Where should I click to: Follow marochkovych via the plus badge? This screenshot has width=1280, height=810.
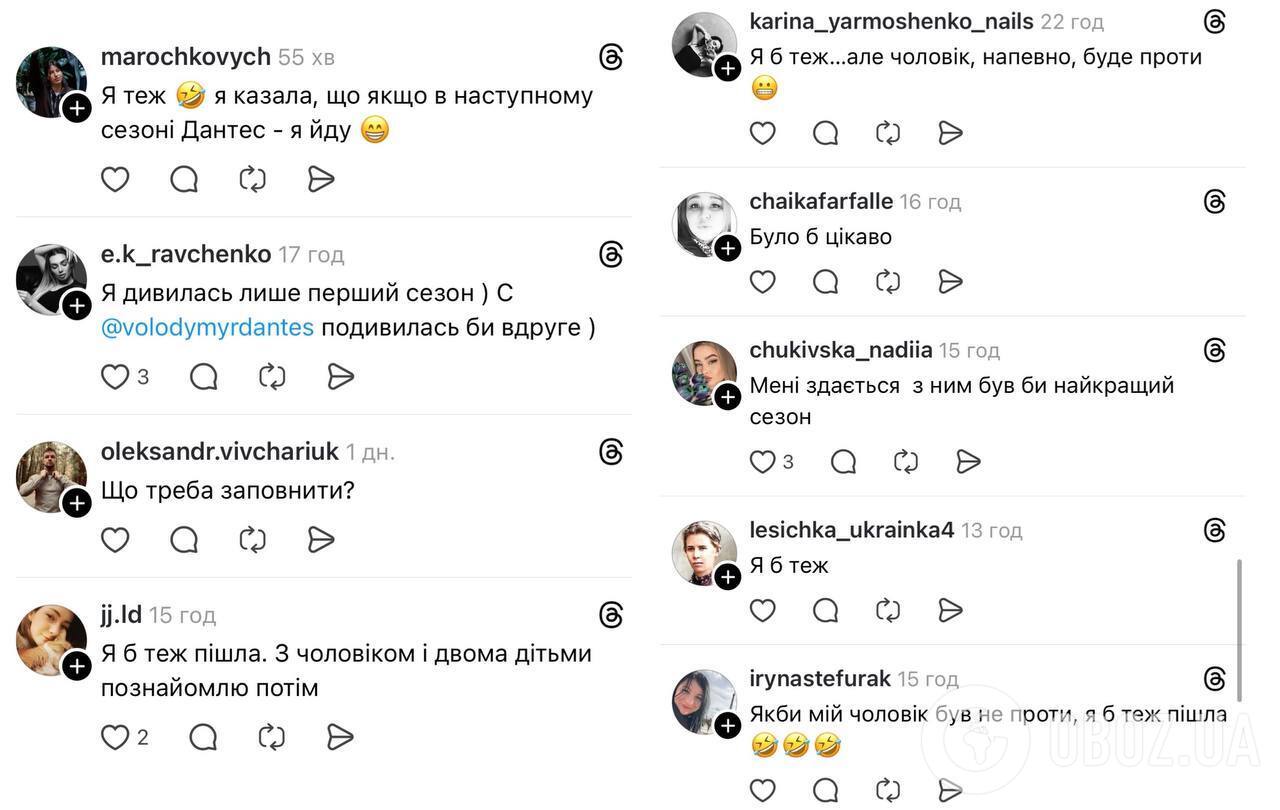pyautogui.click(x=76, y=107)
